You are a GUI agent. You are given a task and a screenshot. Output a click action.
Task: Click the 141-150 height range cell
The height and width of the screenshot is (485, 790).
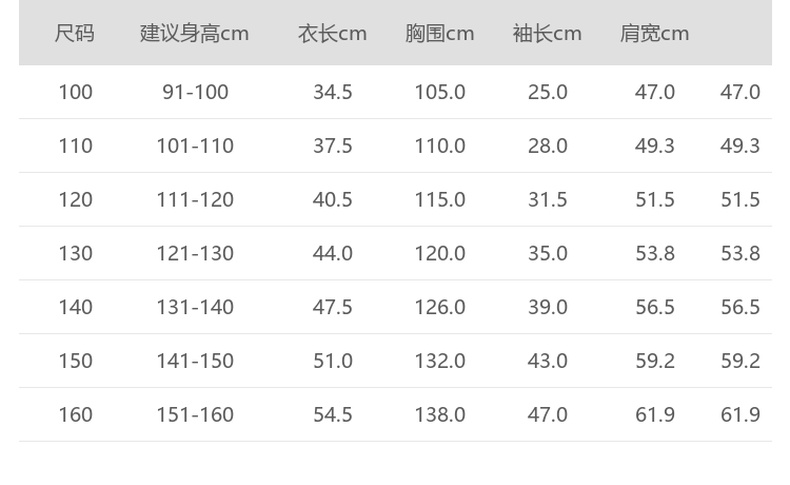pos(195,361)
